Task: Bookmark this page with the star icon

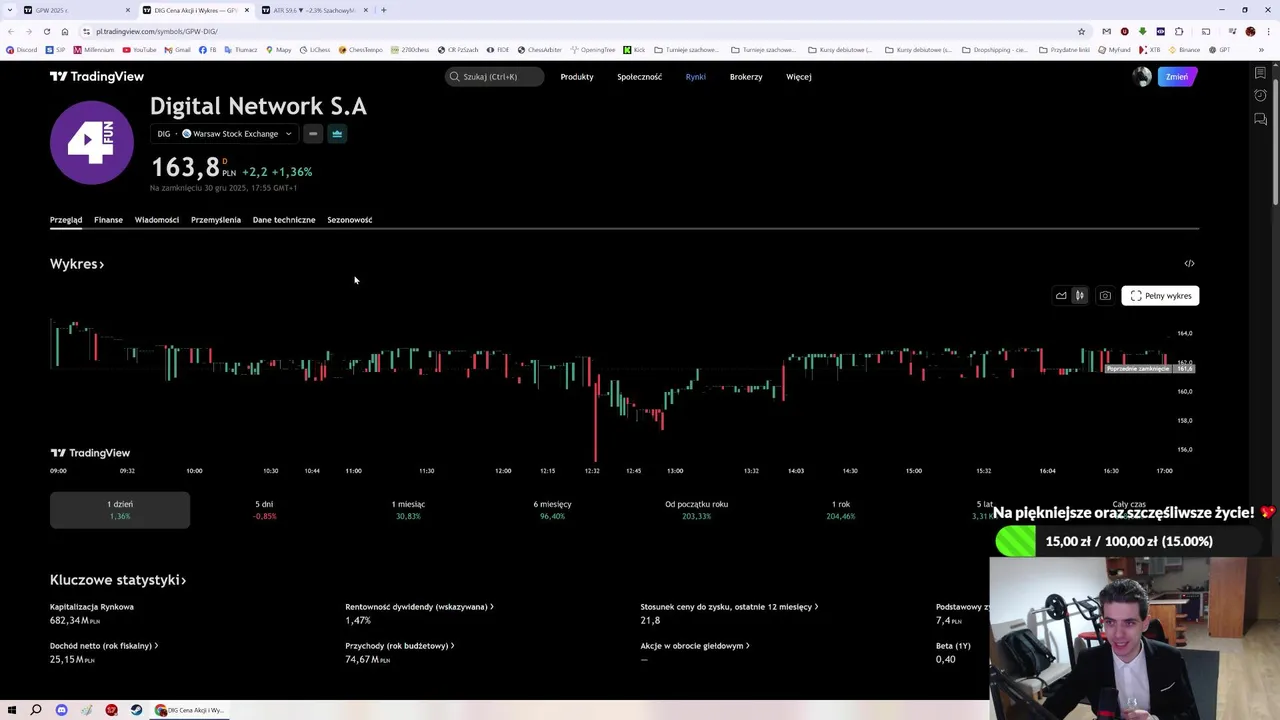Action: pos(1081,31)
